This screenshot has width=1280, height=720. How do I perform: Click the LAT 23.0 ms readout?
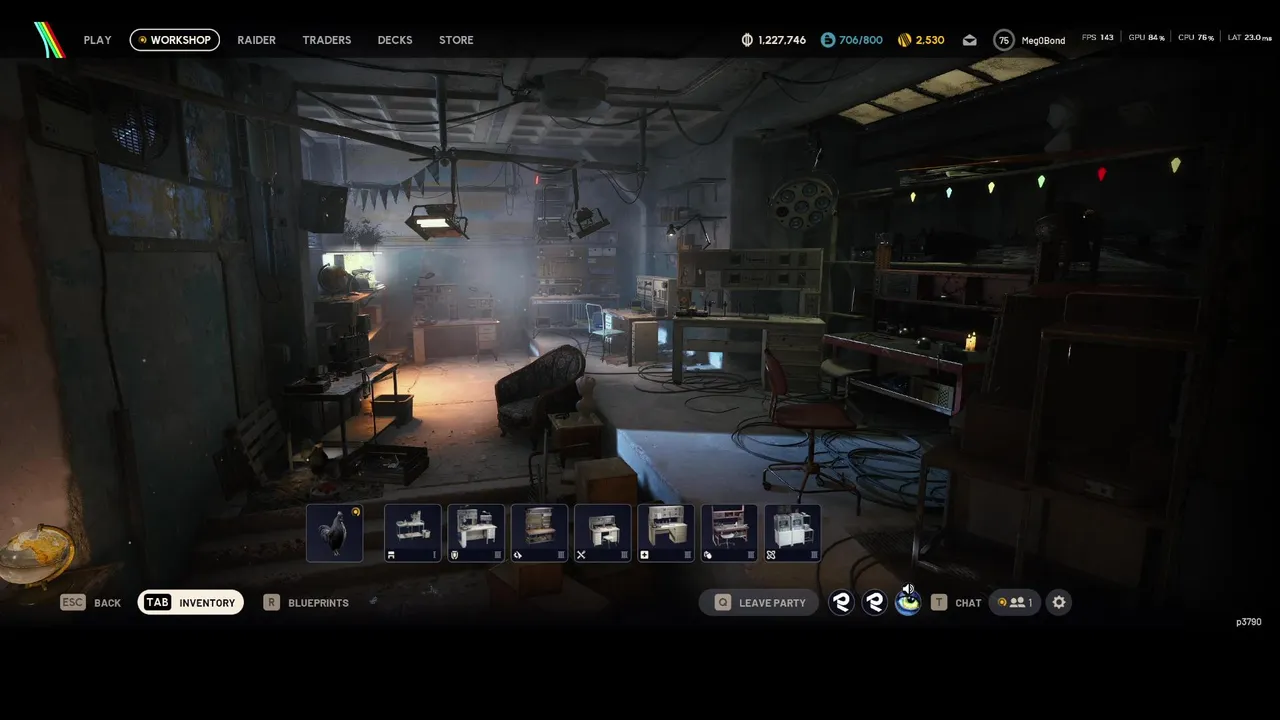(1250, 37)
